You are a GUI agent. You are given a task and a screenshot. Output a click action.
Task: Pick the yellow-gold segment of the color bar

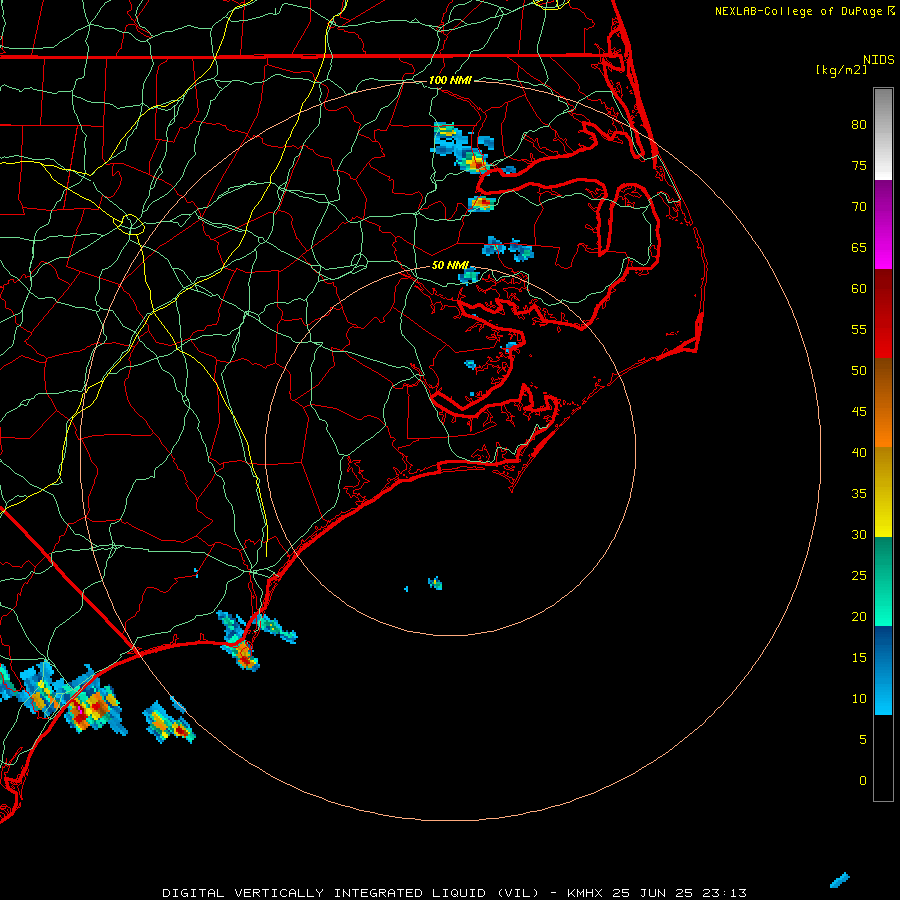(x=883, y=492)
